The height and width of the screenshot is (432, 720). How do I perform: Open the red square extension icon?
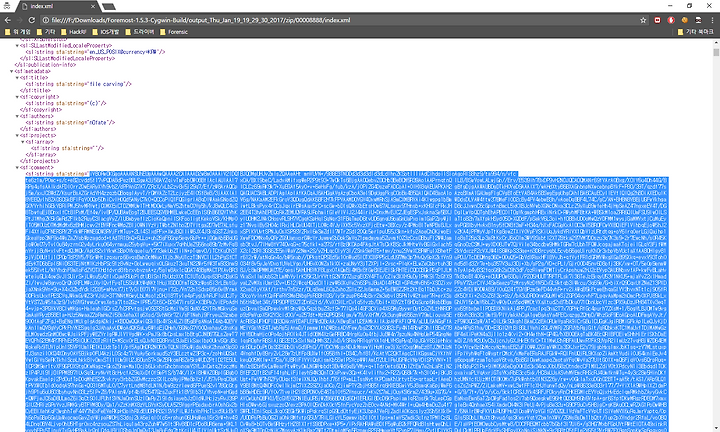coord(658,20)
